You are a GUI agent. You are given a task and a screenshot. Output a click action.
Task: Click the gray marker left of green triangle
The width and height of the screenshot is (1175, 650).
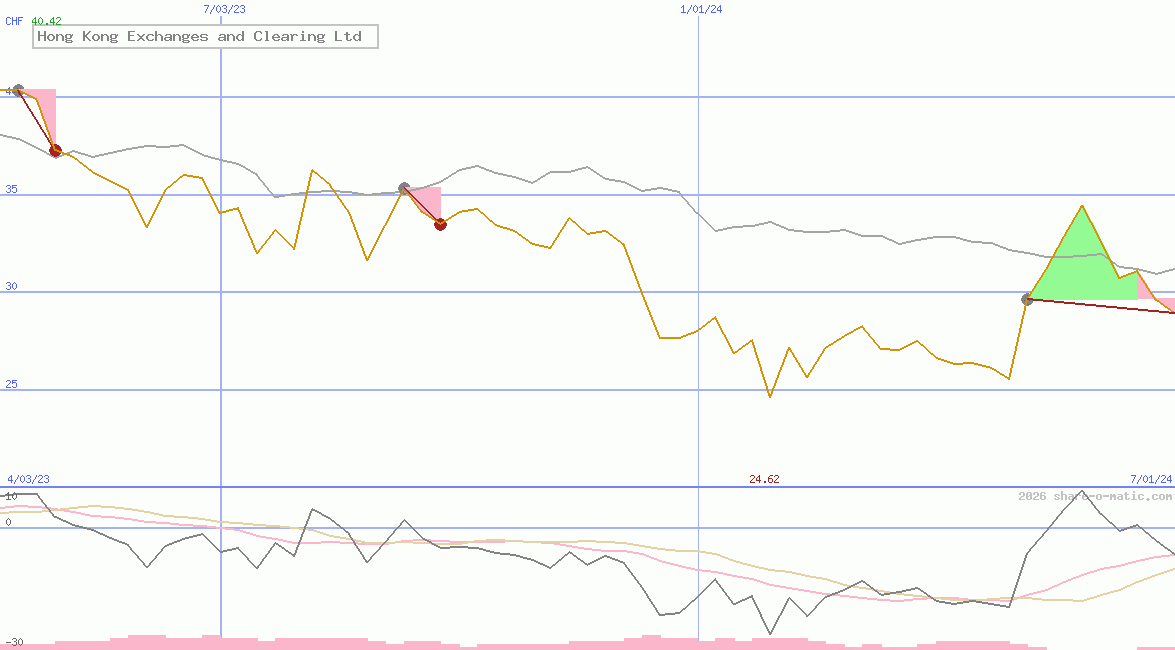tap(1027, 299)
